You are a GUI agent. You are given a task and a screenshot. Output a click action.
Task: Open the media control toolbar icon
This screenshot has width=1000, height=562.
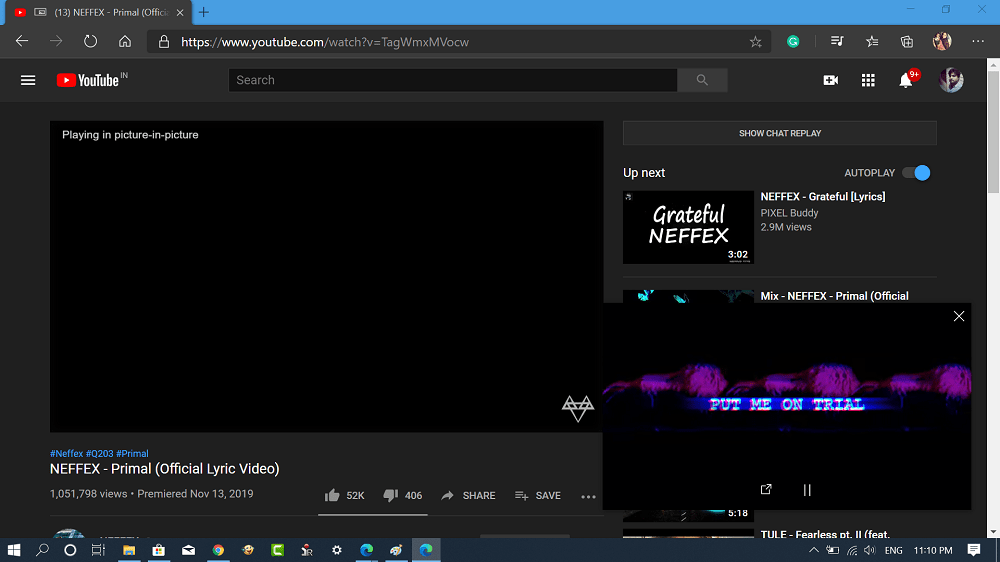pyautogui.click(x=837, y=41)
